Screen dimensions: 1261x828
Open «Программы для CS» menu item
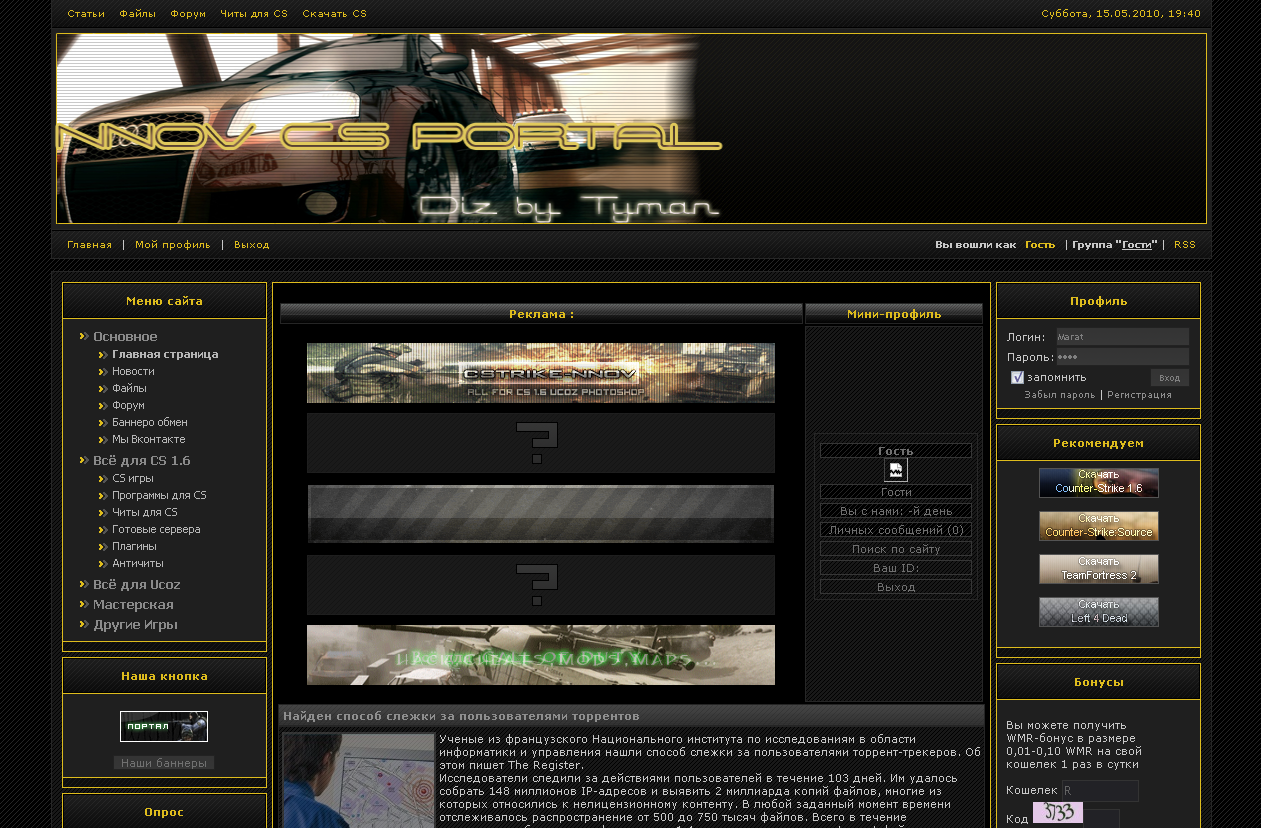tap(159, 496)
